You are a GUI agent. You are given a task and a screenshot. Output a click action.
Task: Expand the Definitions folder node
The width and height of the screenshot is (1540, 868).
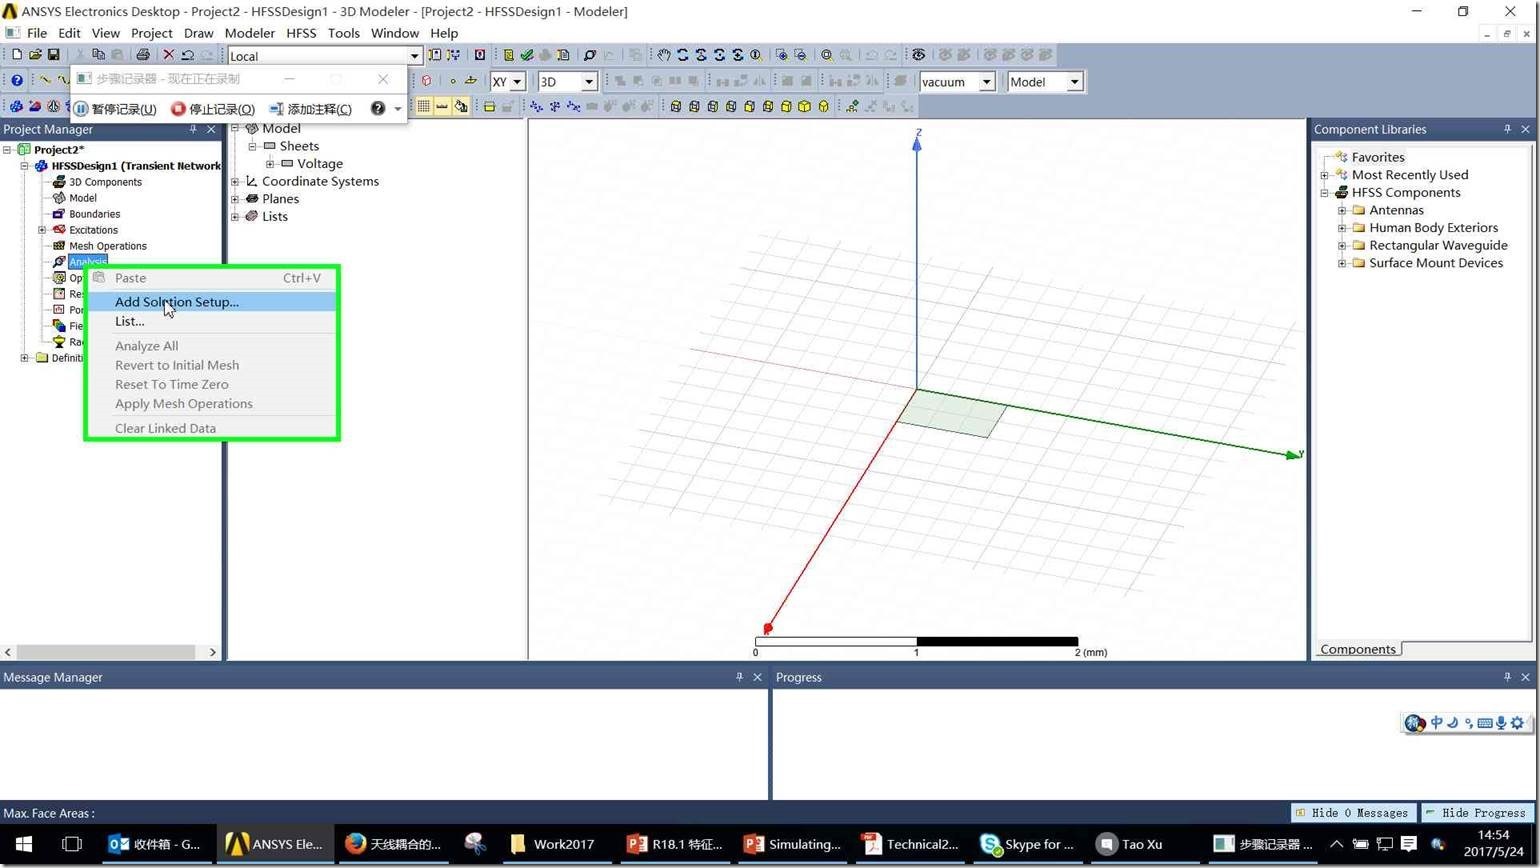pyautogui.click(x=25, y=358)
